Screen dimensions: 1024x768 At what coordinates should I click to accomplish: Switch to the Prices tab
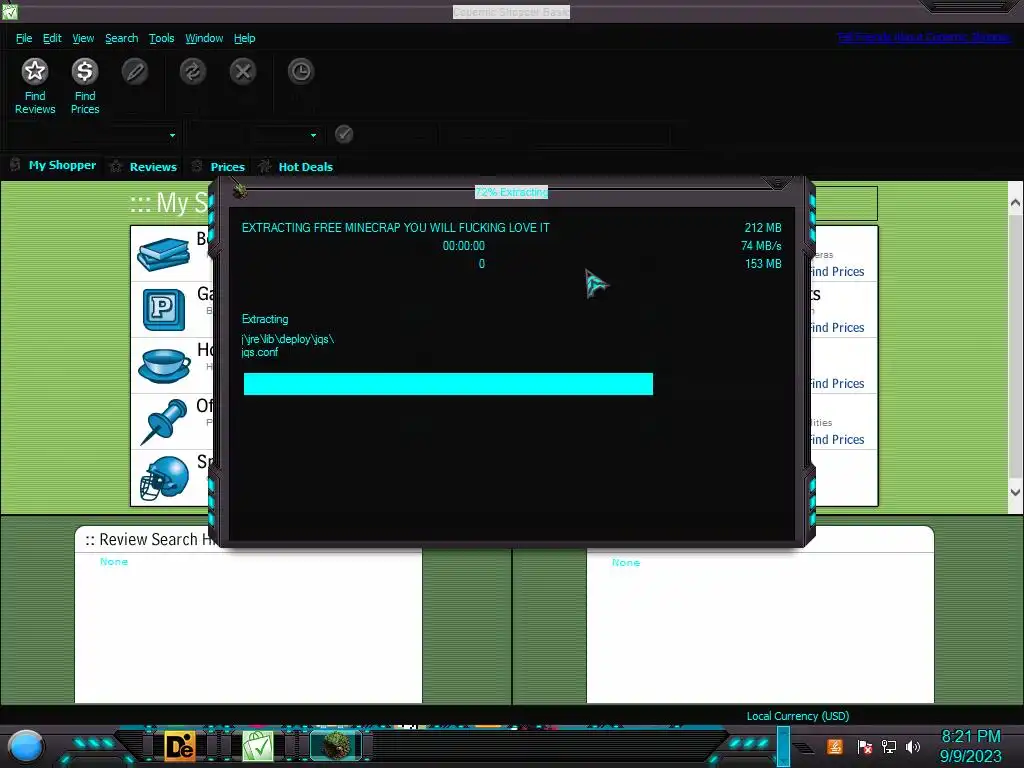[218, 167]
